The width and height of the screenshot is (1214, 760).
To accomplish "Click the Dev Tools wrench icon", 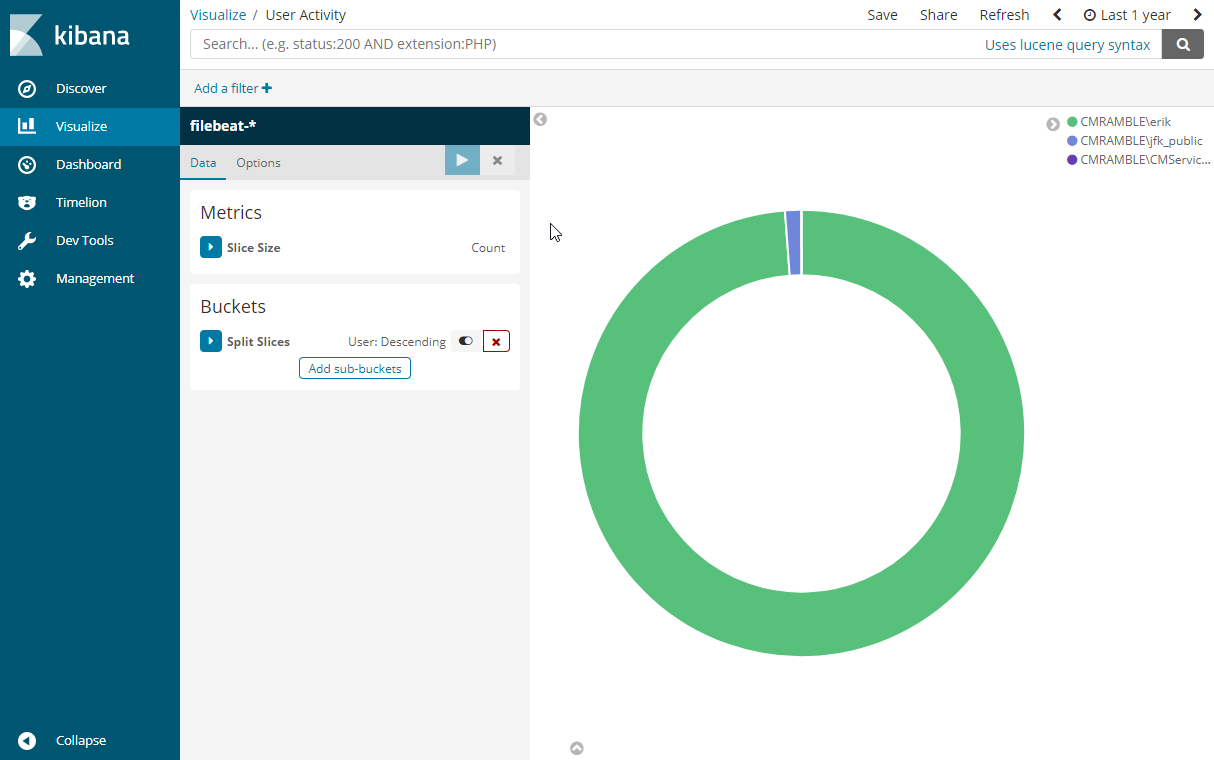I will pos(27,241).
